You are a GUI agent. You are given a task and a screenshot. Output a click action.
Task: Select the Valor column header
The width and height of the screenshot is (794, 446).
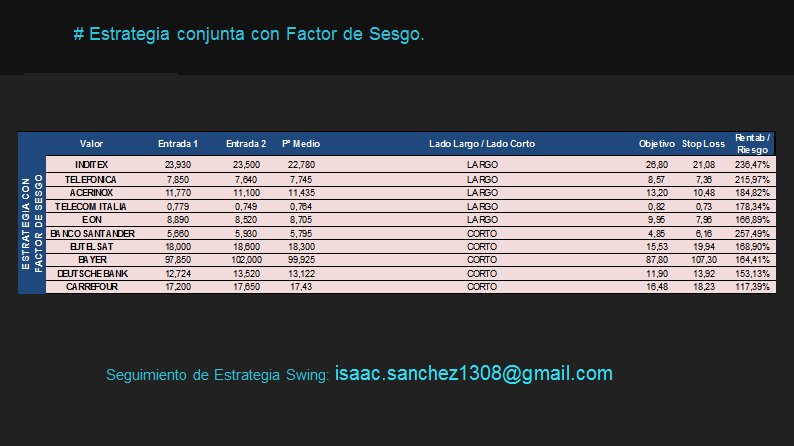pyautogui.click(x=91, y=144)
